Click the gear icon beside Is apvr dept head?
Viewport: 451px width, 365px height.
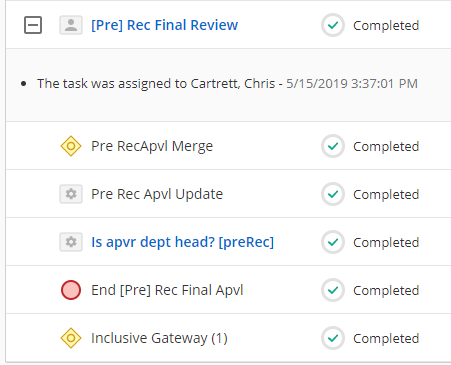tap(71, 242)
